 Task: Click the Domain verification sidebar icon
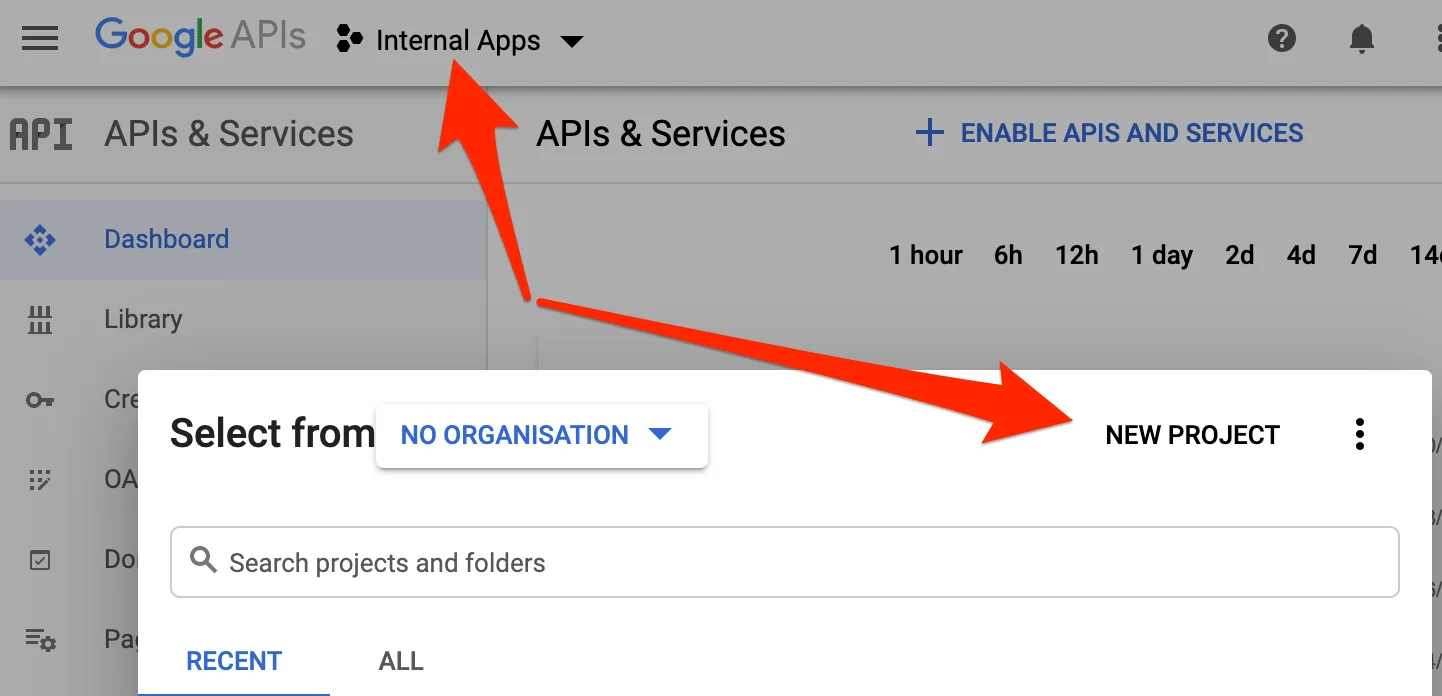tap(39, 560)
